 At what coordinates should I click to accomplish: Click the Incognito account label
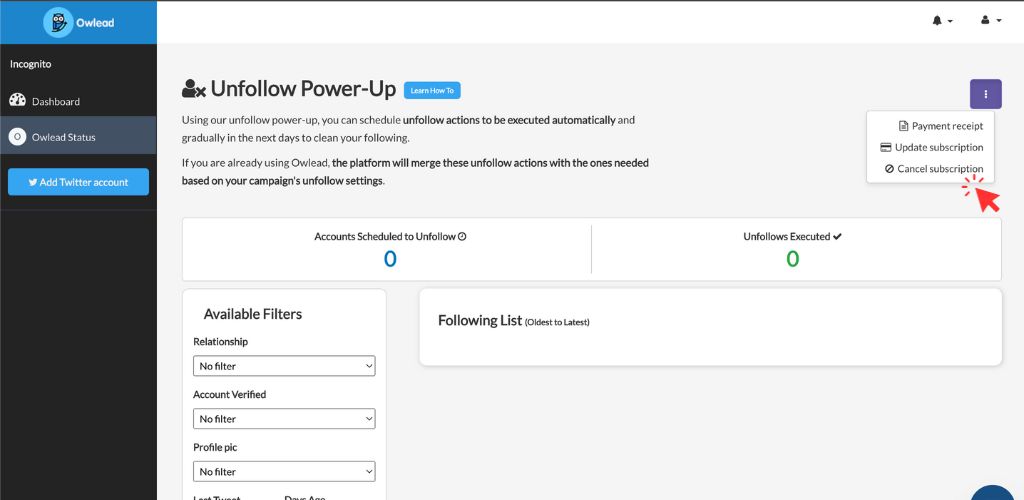30,64
